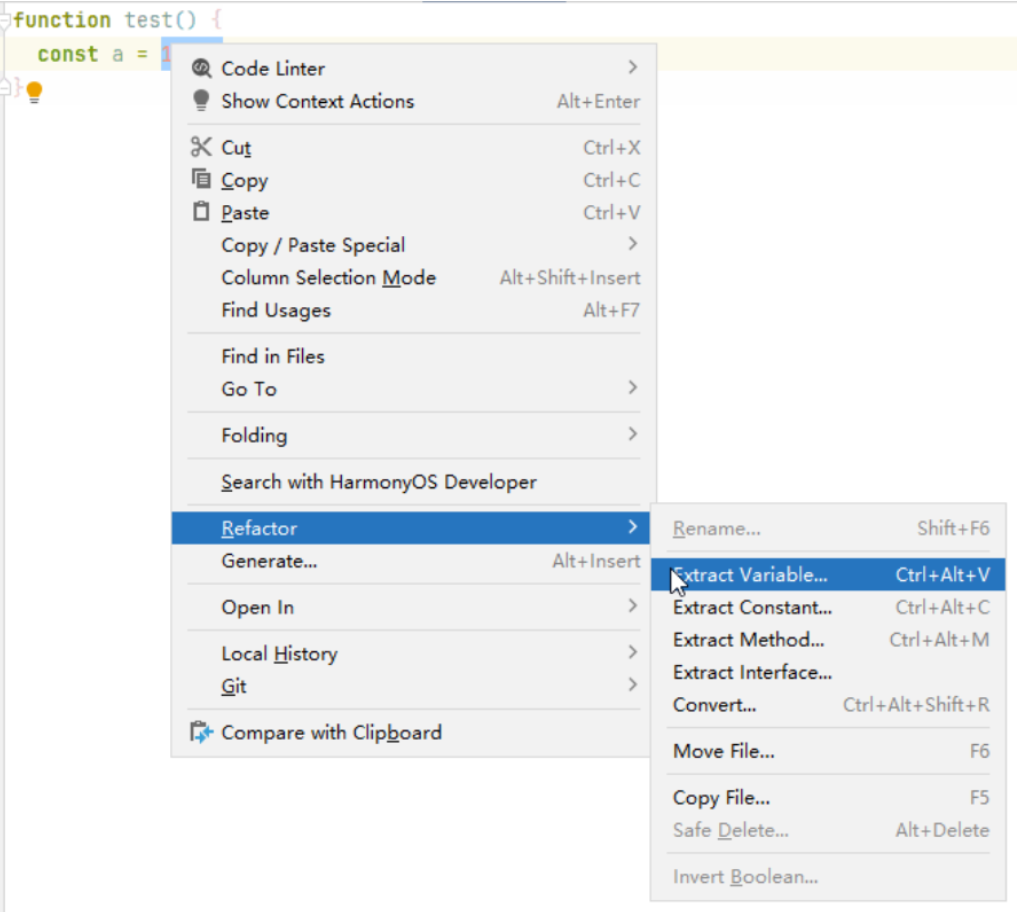1017x912 pixels.
Task: Click the Compare with Clipboard icon
Action: [x=201, y=733]
